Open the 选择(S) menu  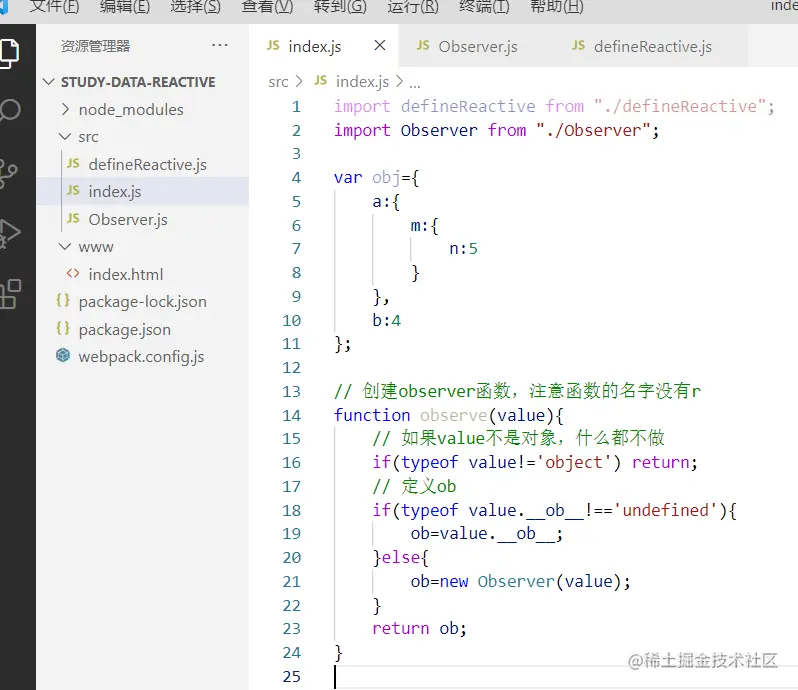click(195, 7)
